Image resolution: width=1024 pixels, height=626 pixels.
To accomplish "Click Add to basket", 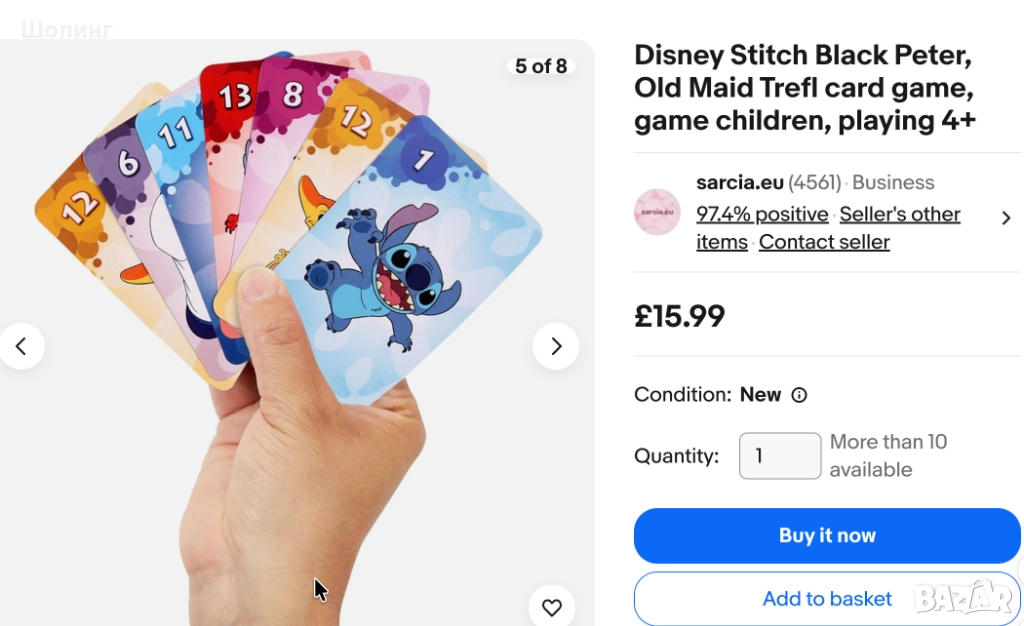I will [x=826, y=599].
